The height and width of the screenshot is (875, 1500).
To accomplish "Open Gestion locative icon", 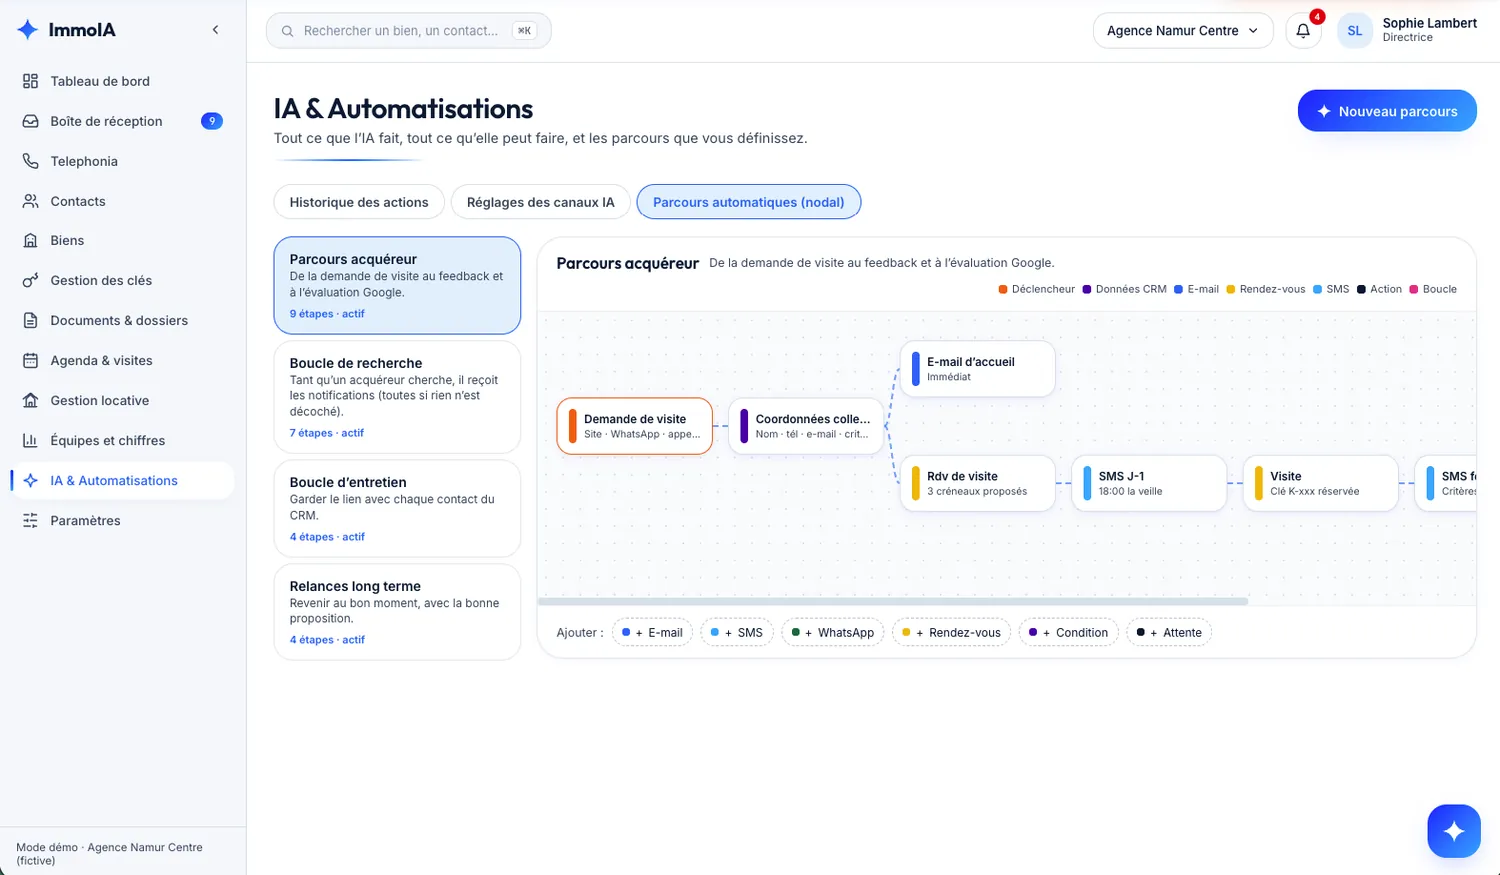I will tap(30, 400).
